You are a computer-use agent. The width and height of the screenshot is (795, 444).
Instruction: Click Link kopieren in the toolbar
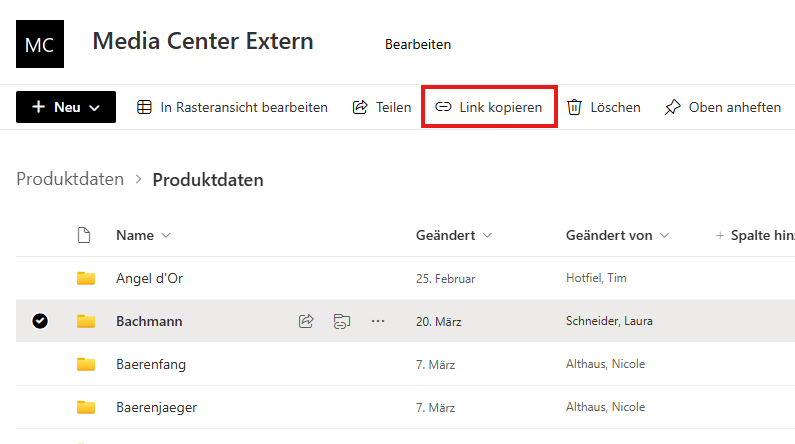point(489,107)
